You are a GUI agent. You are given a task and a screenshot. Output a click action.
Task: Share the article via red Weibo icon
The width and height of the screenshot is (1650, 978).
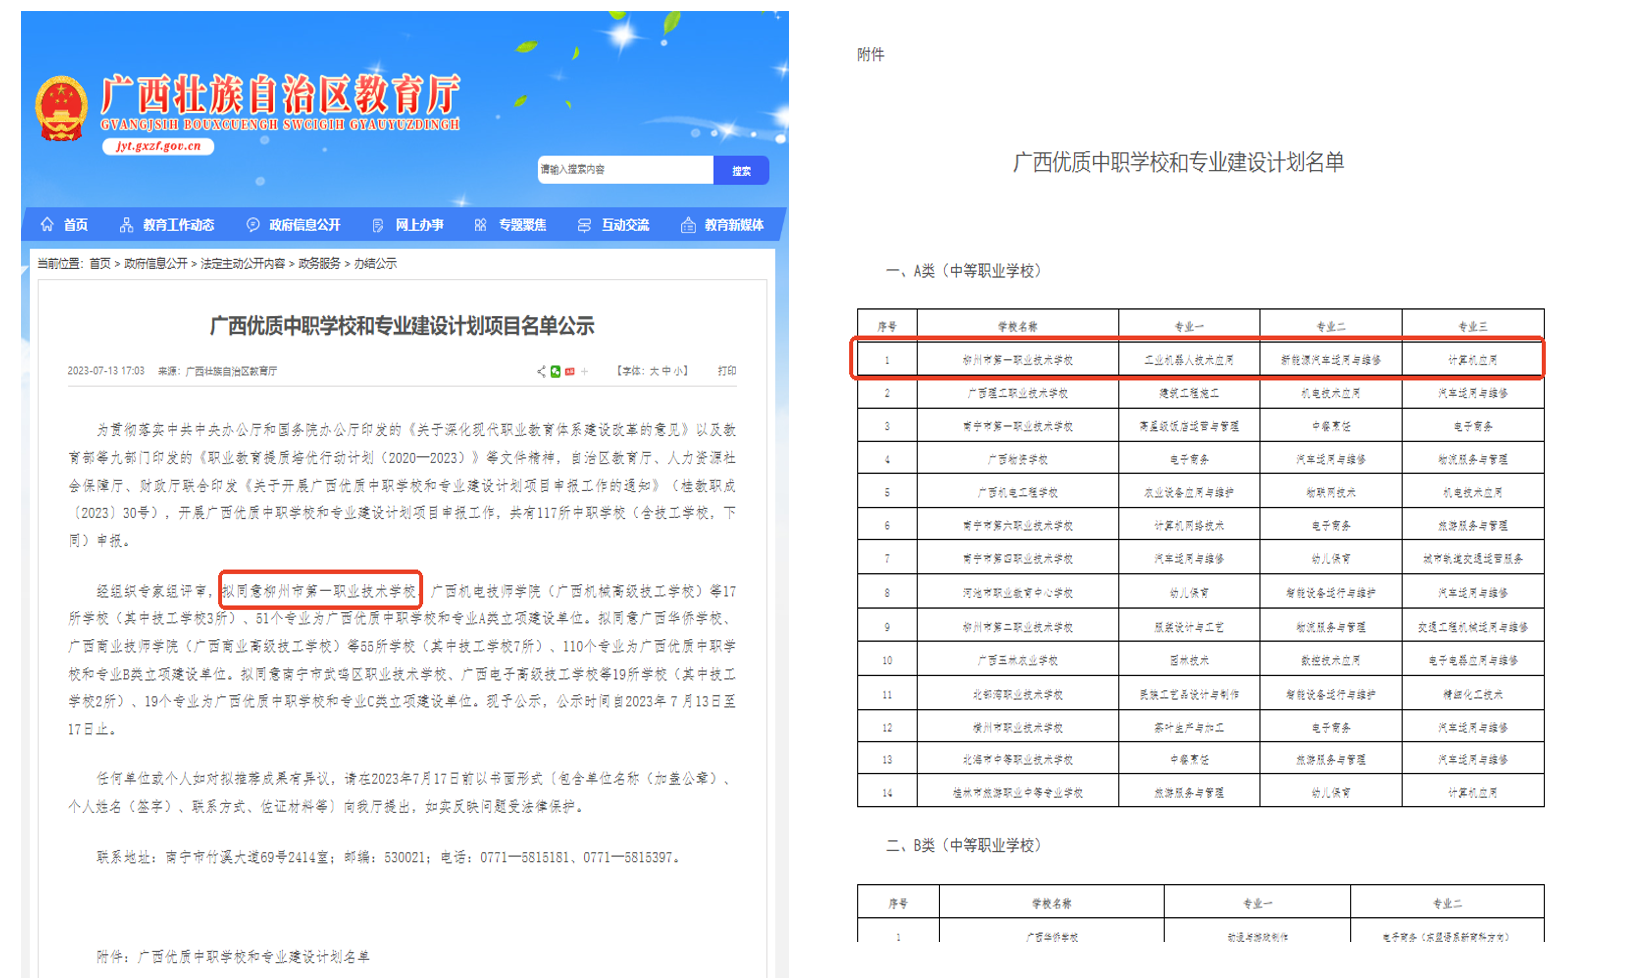[570, 371]
